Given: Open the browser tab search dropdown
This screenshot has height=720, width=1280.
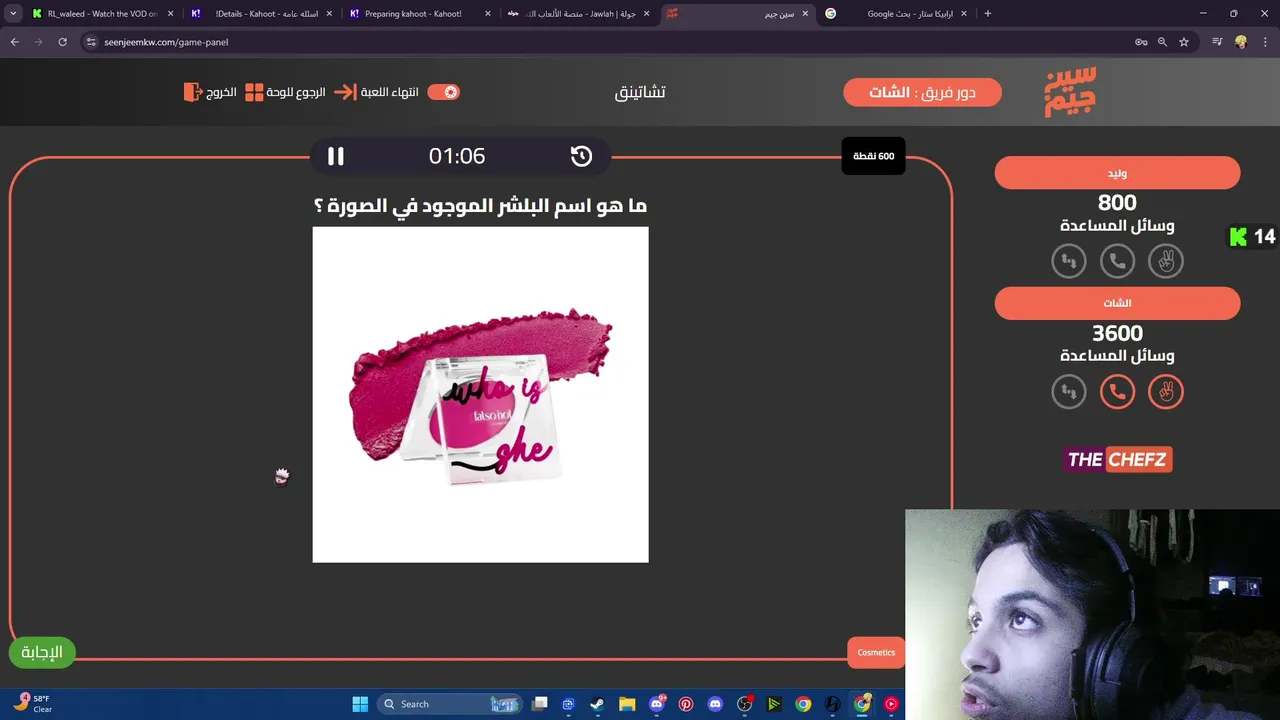Looking at the screenshot, I should [x=13, y=14].
